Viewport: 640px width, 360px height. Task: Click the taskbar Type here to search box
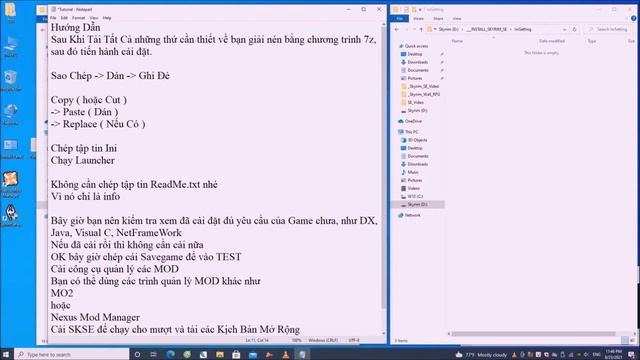(72, 354)
